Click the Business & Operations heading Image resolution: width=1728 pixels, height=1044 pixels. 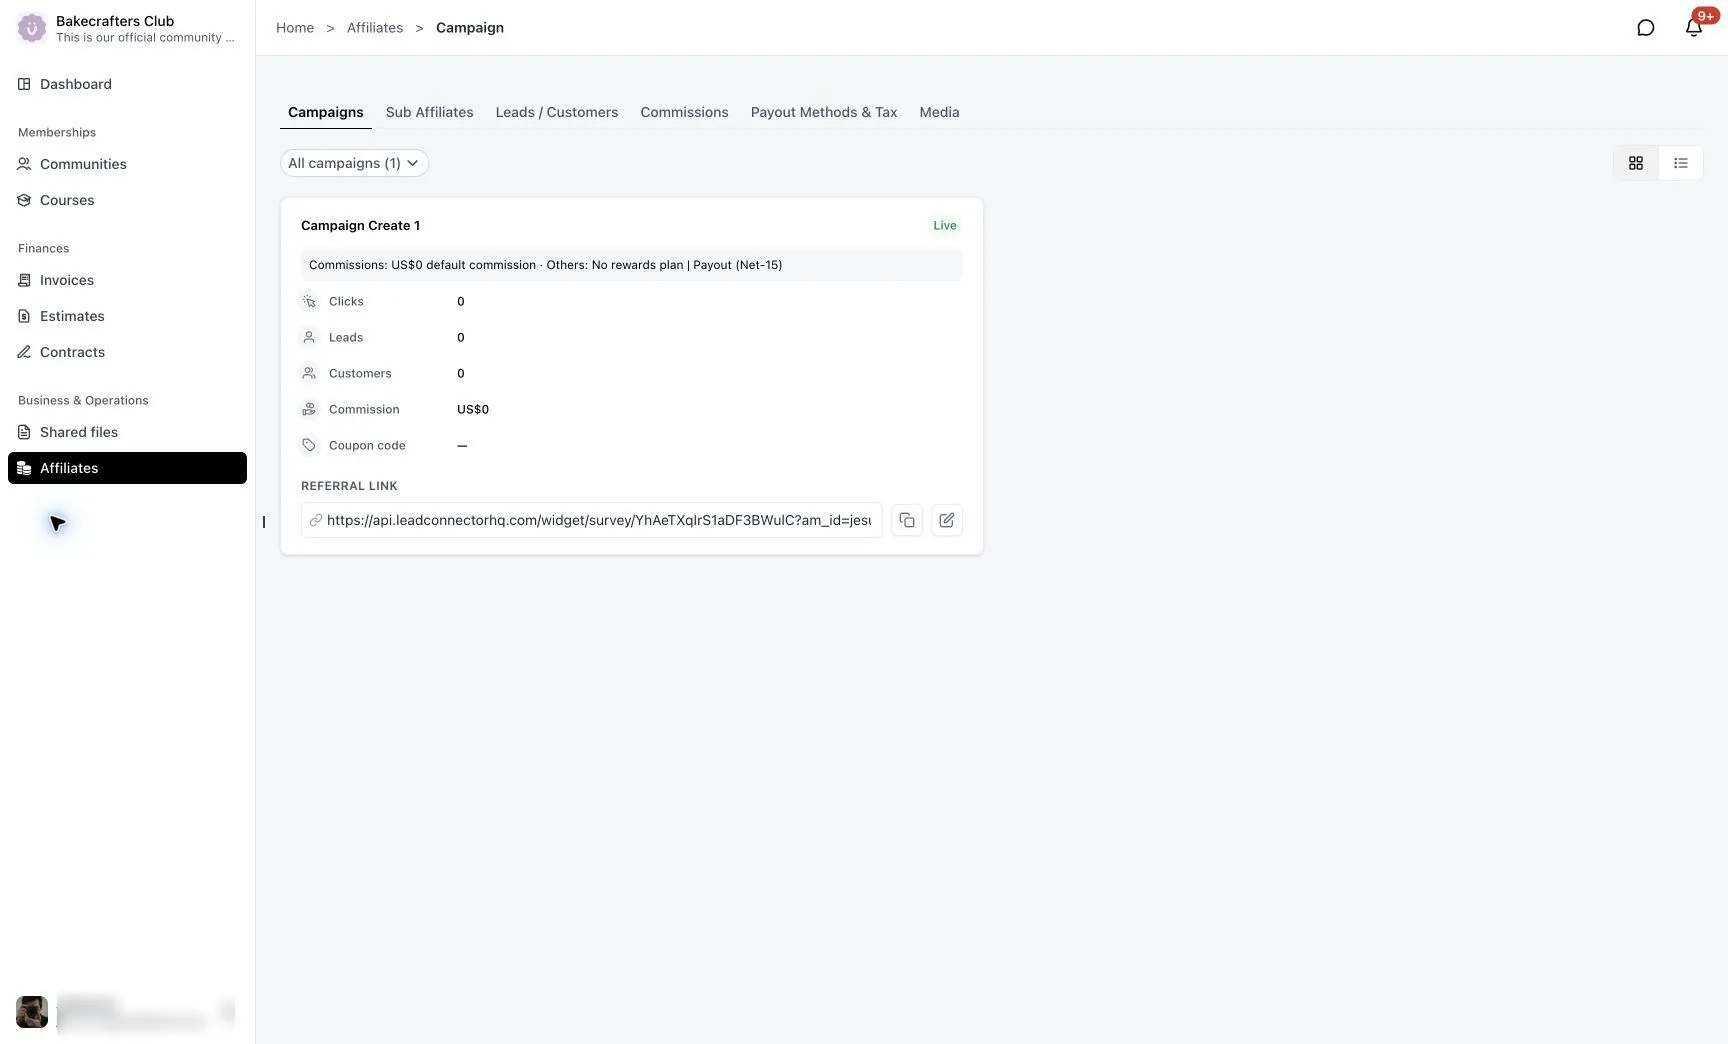coord(83,400)
